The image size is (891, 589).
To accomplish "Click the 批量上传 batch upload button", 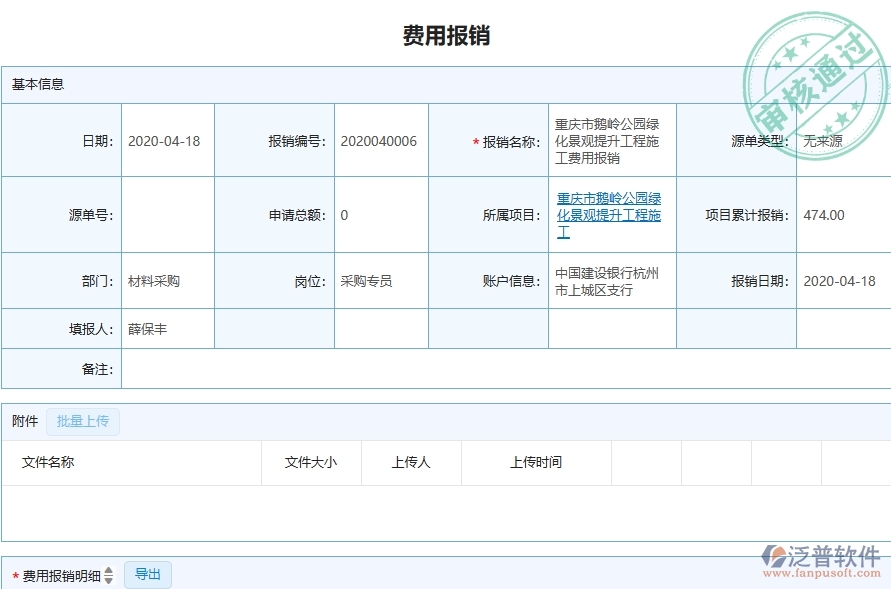I will (x=84, y=421).
